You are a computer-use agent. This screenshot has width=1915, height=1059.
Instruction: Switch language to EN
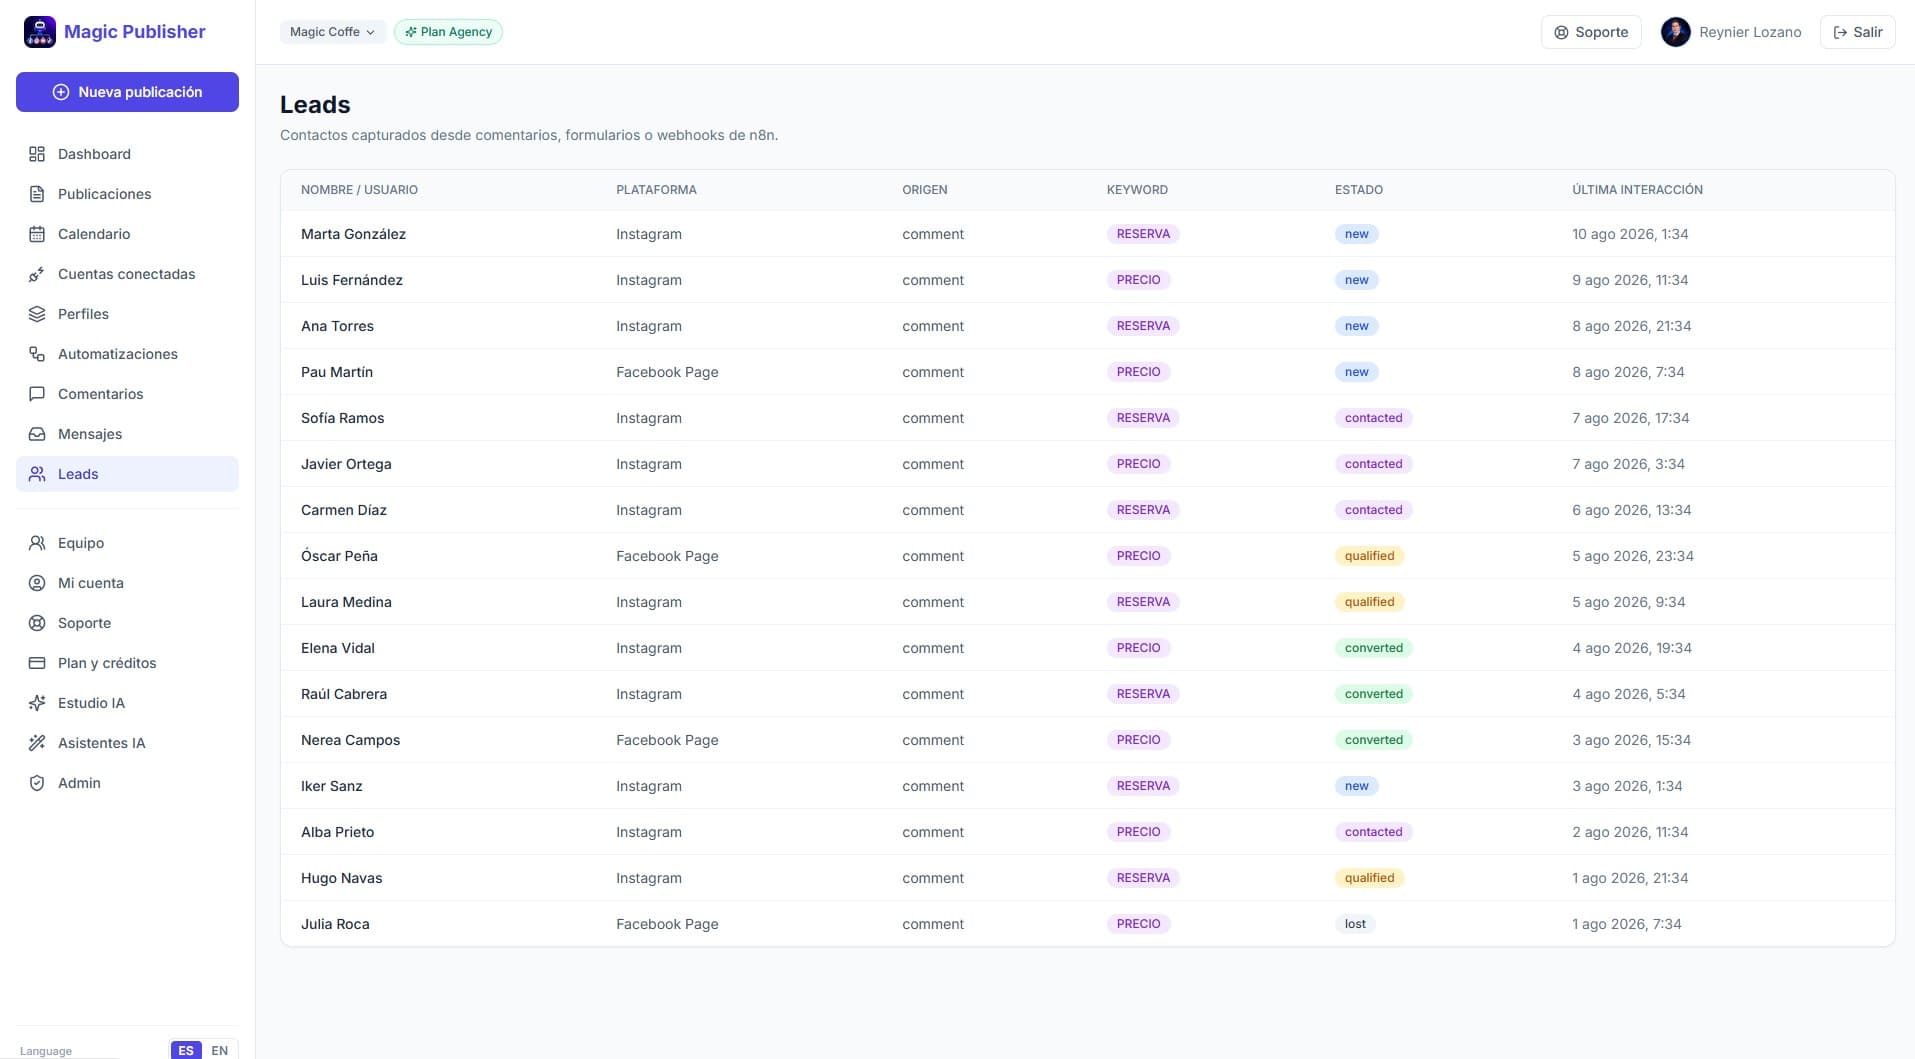[220, 1050]
